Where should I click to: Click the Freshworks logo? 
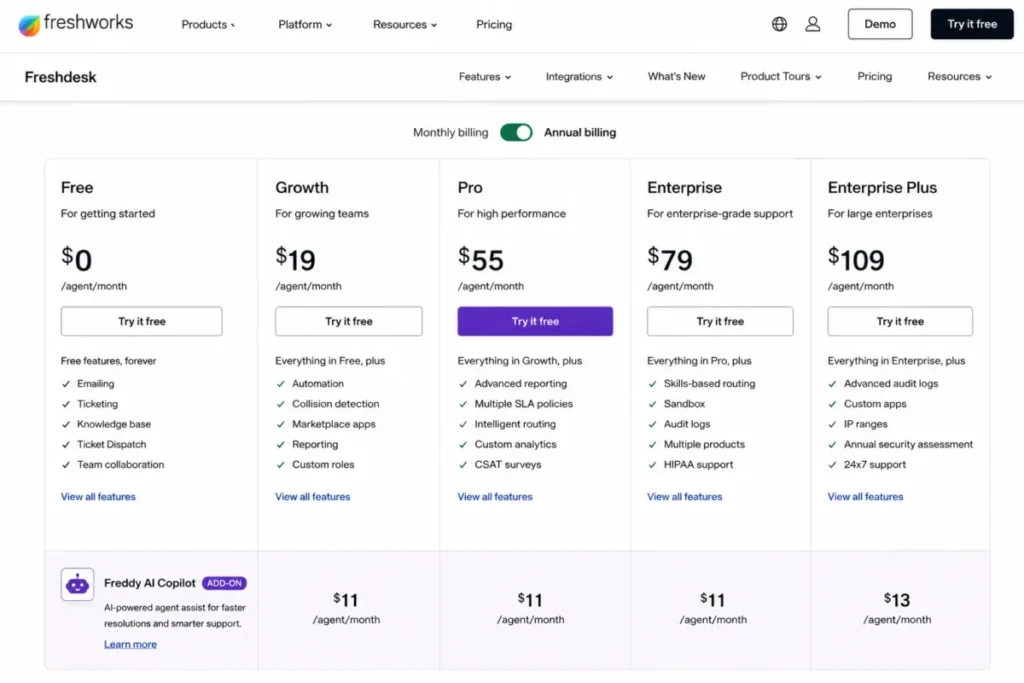tap(76, 24)
